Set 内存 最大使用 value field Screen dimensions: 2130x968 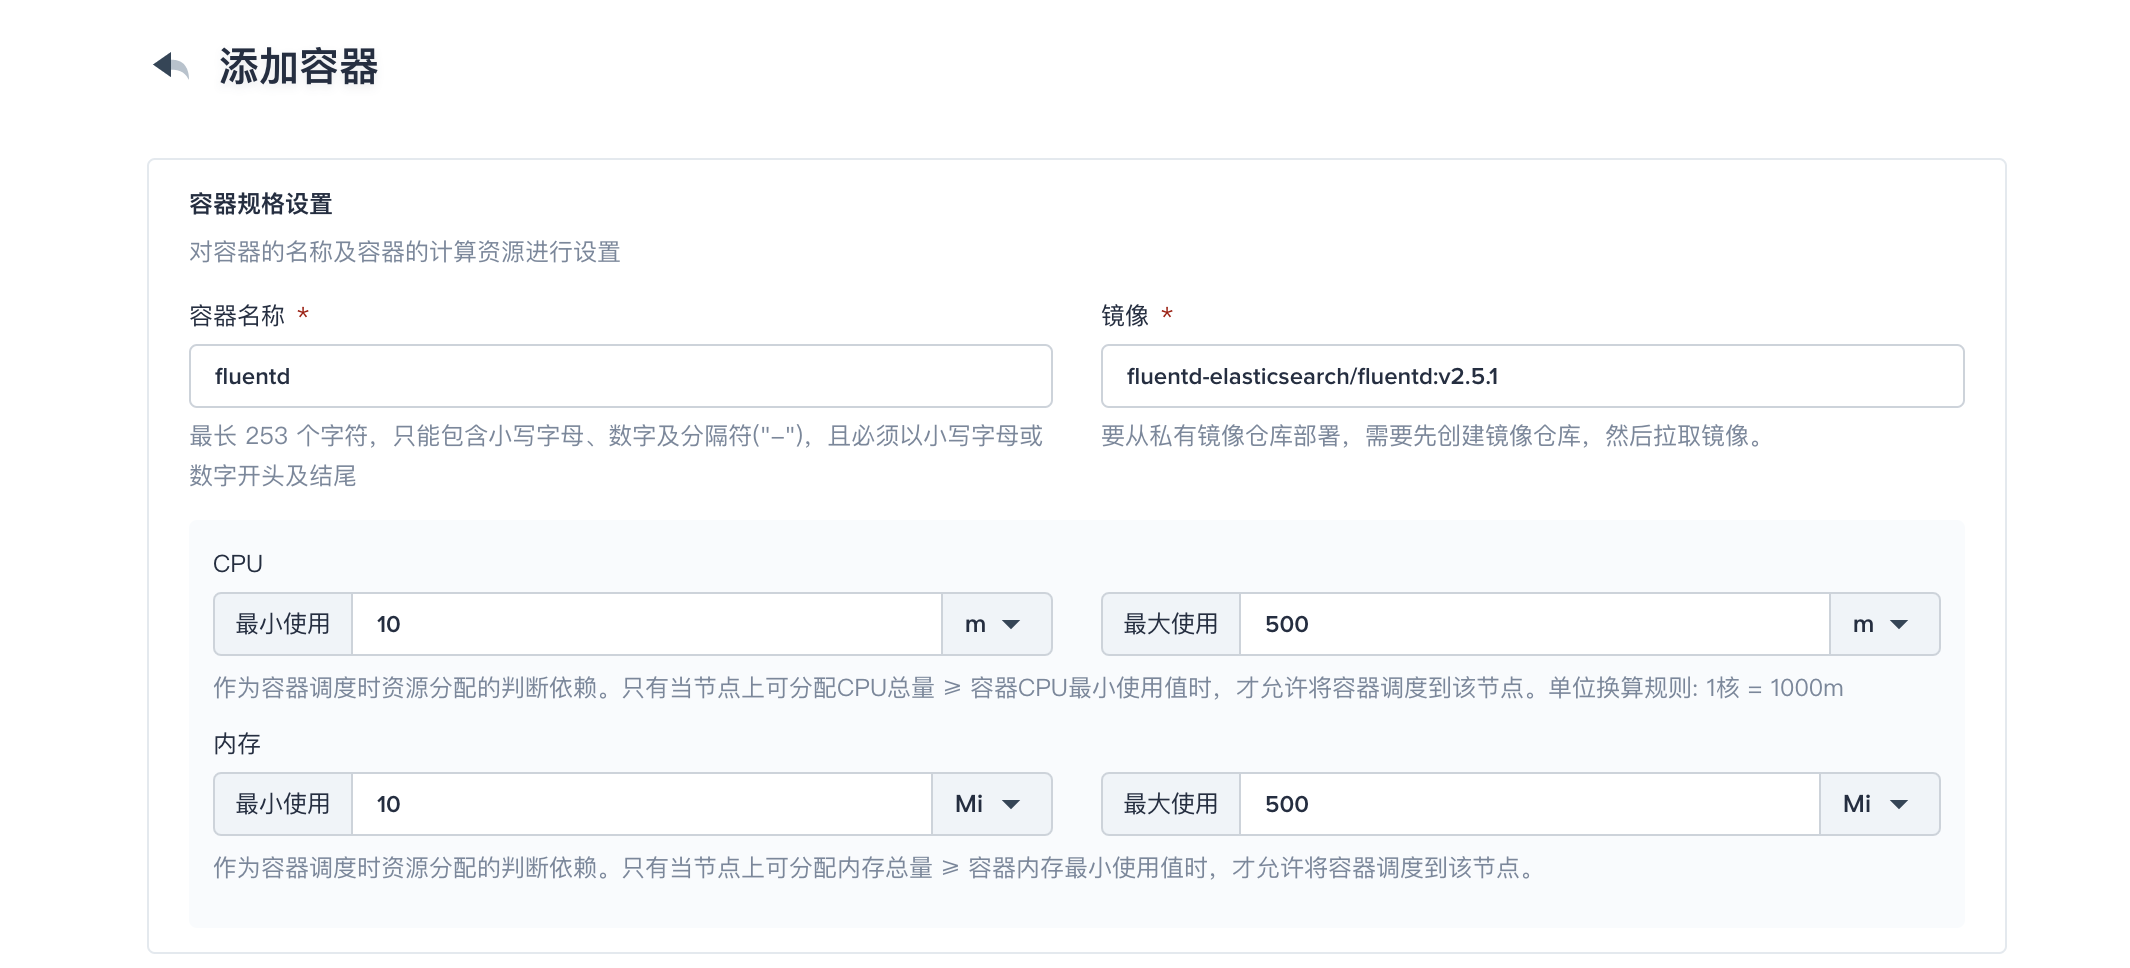[1530, 804]
